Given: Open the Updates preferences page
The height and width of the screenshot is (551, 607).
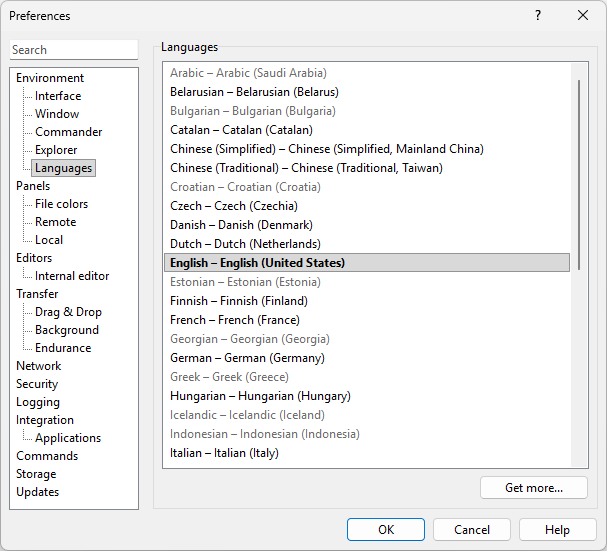Looking at the screenshot, I should tap(37, 492).
